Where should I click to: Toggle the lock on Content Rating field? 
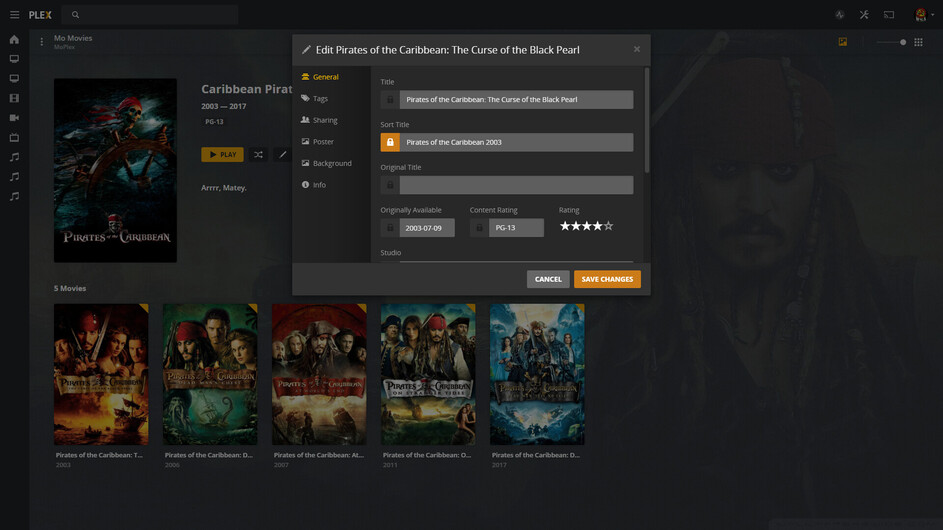click(x=479, y=228)
